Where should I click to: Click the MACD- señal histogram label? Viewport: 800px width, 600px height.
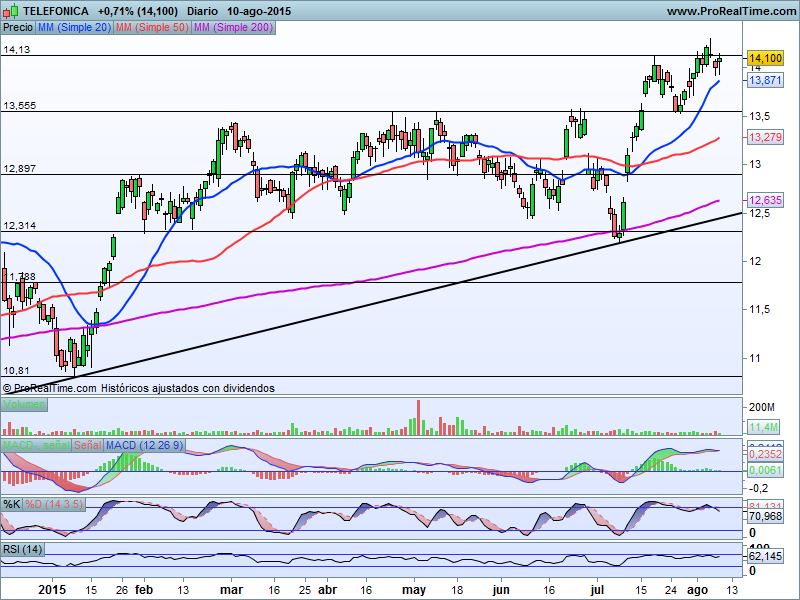pos(36,444)
